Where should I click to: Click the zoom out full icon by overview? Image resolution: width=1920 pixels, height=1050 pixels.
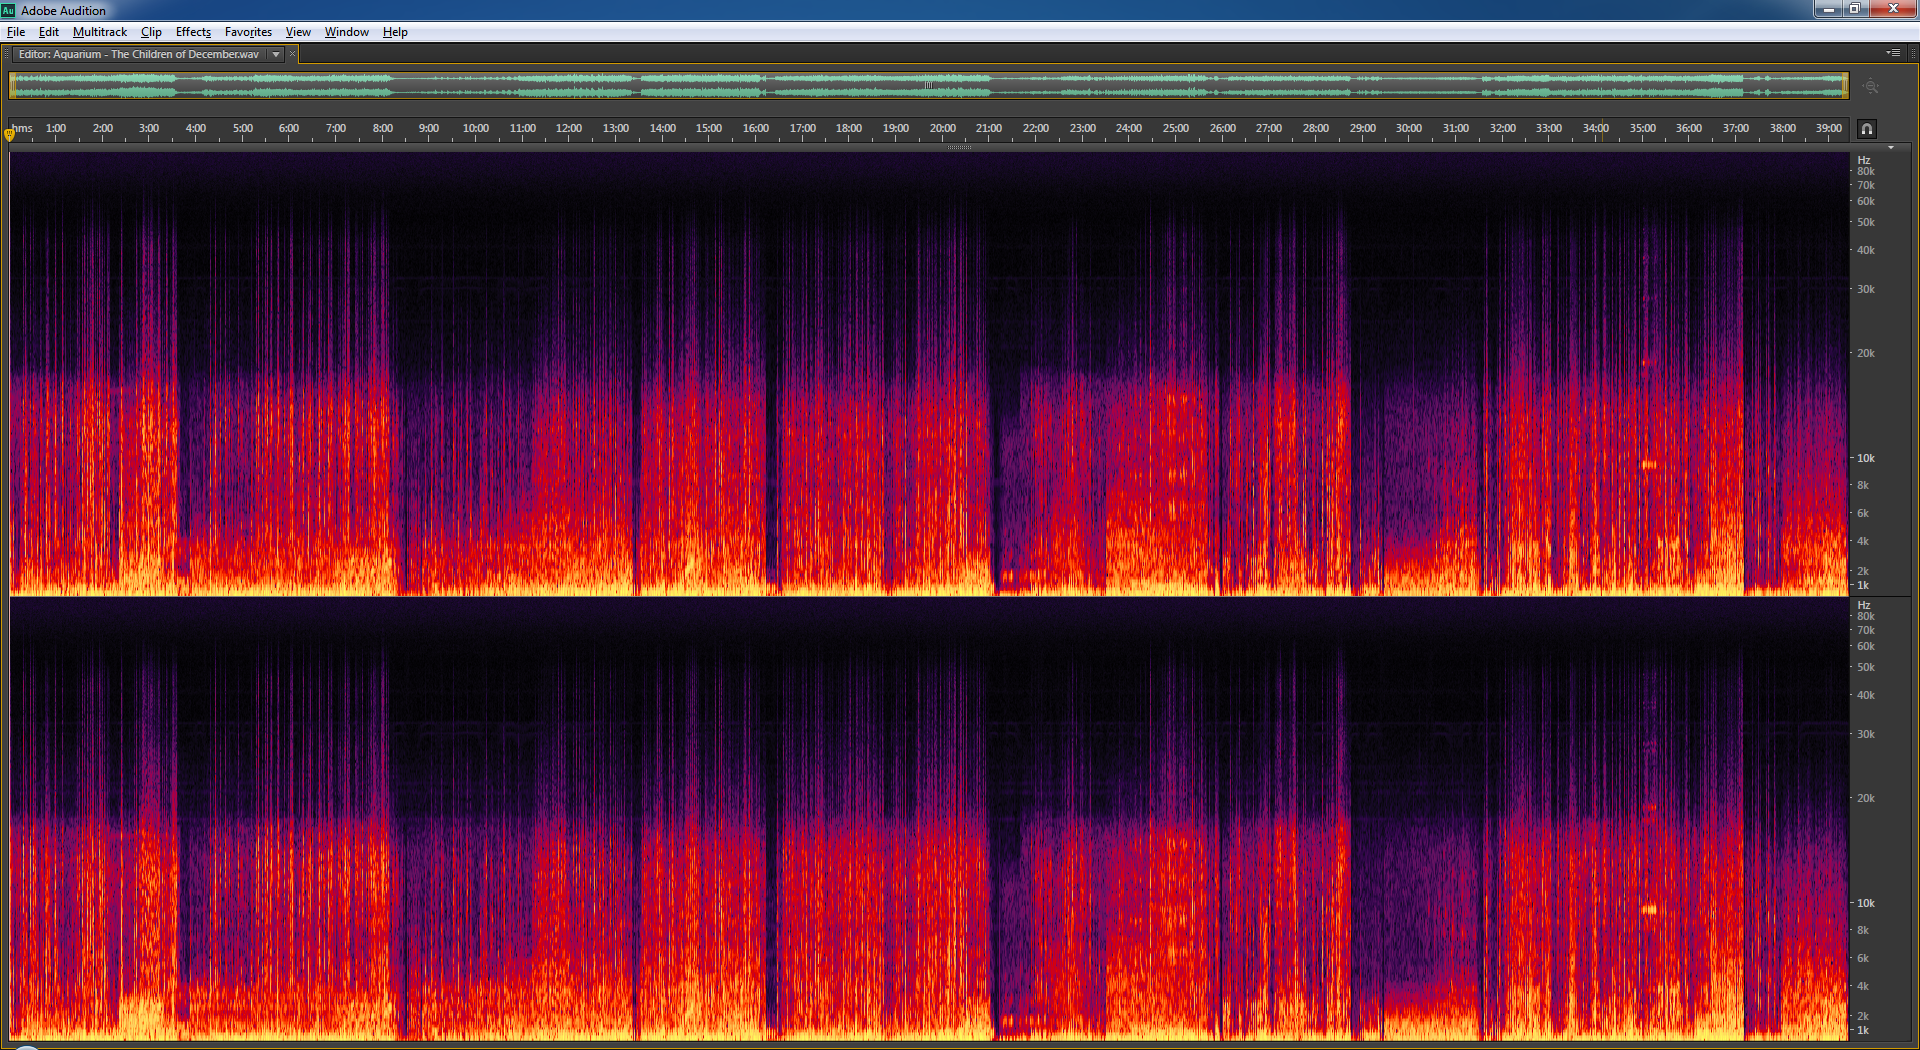1871,87
